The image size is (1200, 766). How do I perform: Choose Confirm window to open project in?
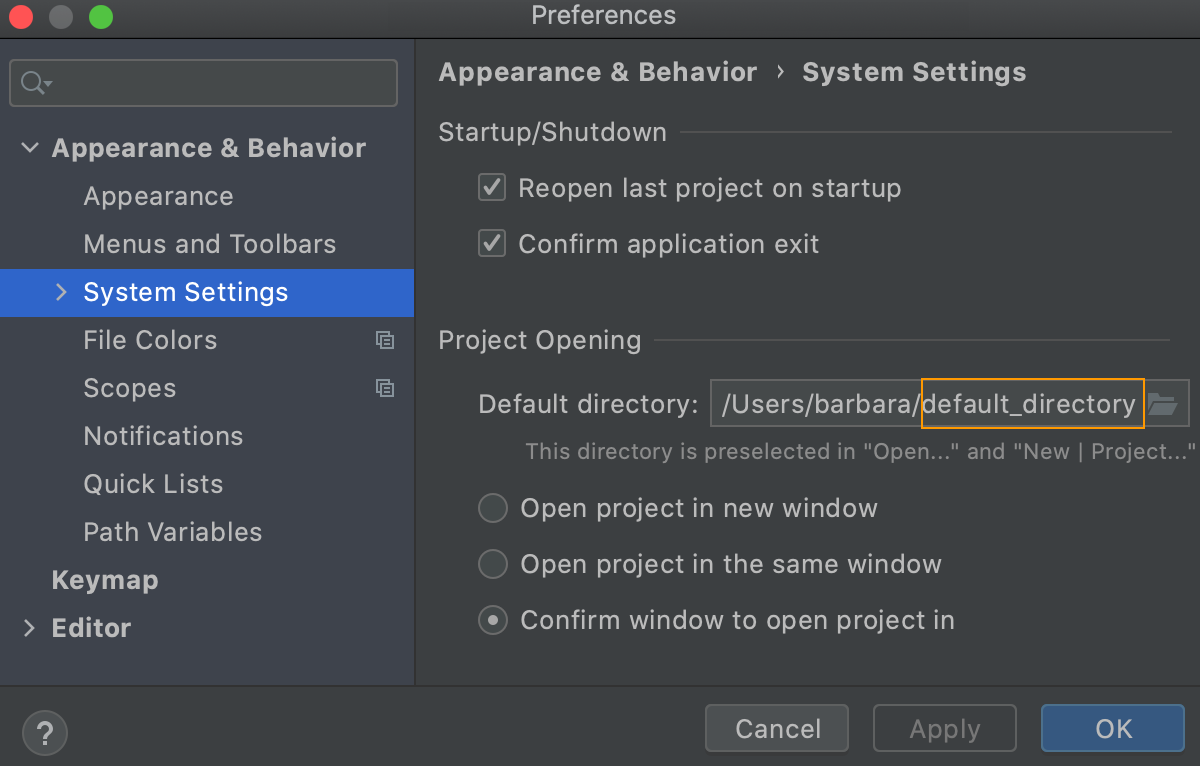492,620
